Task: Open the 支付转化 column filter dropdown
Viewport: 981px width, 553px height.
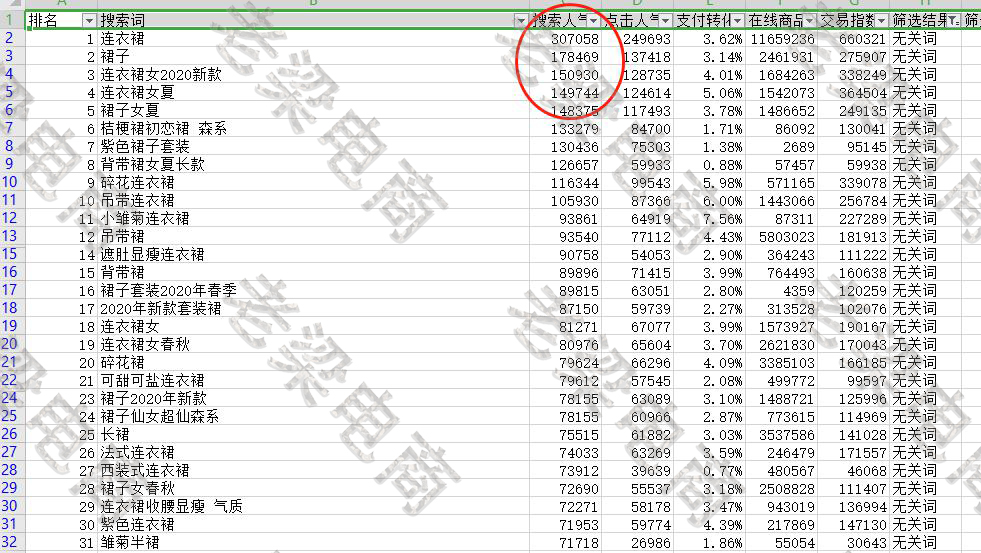Action: click(738, 21)
